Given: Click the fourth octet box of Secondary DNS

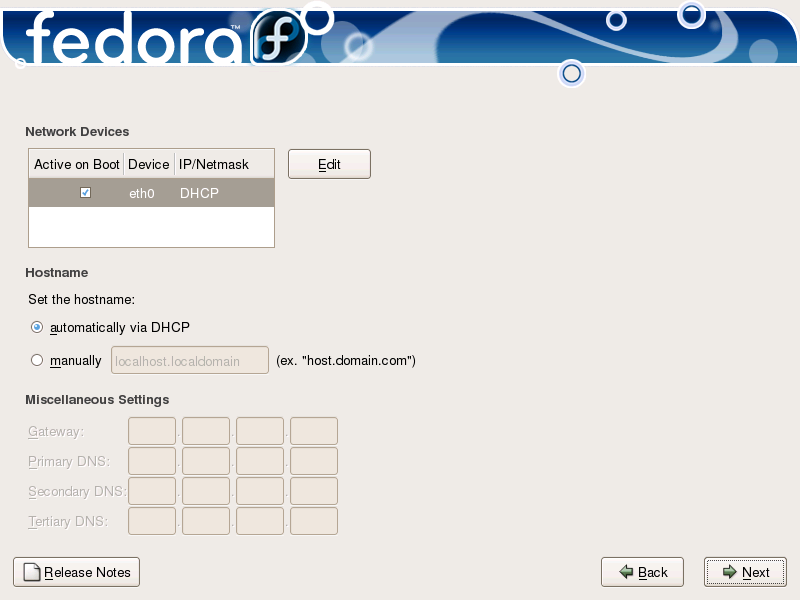Looking at the screenshot, I should coord(314,491).
